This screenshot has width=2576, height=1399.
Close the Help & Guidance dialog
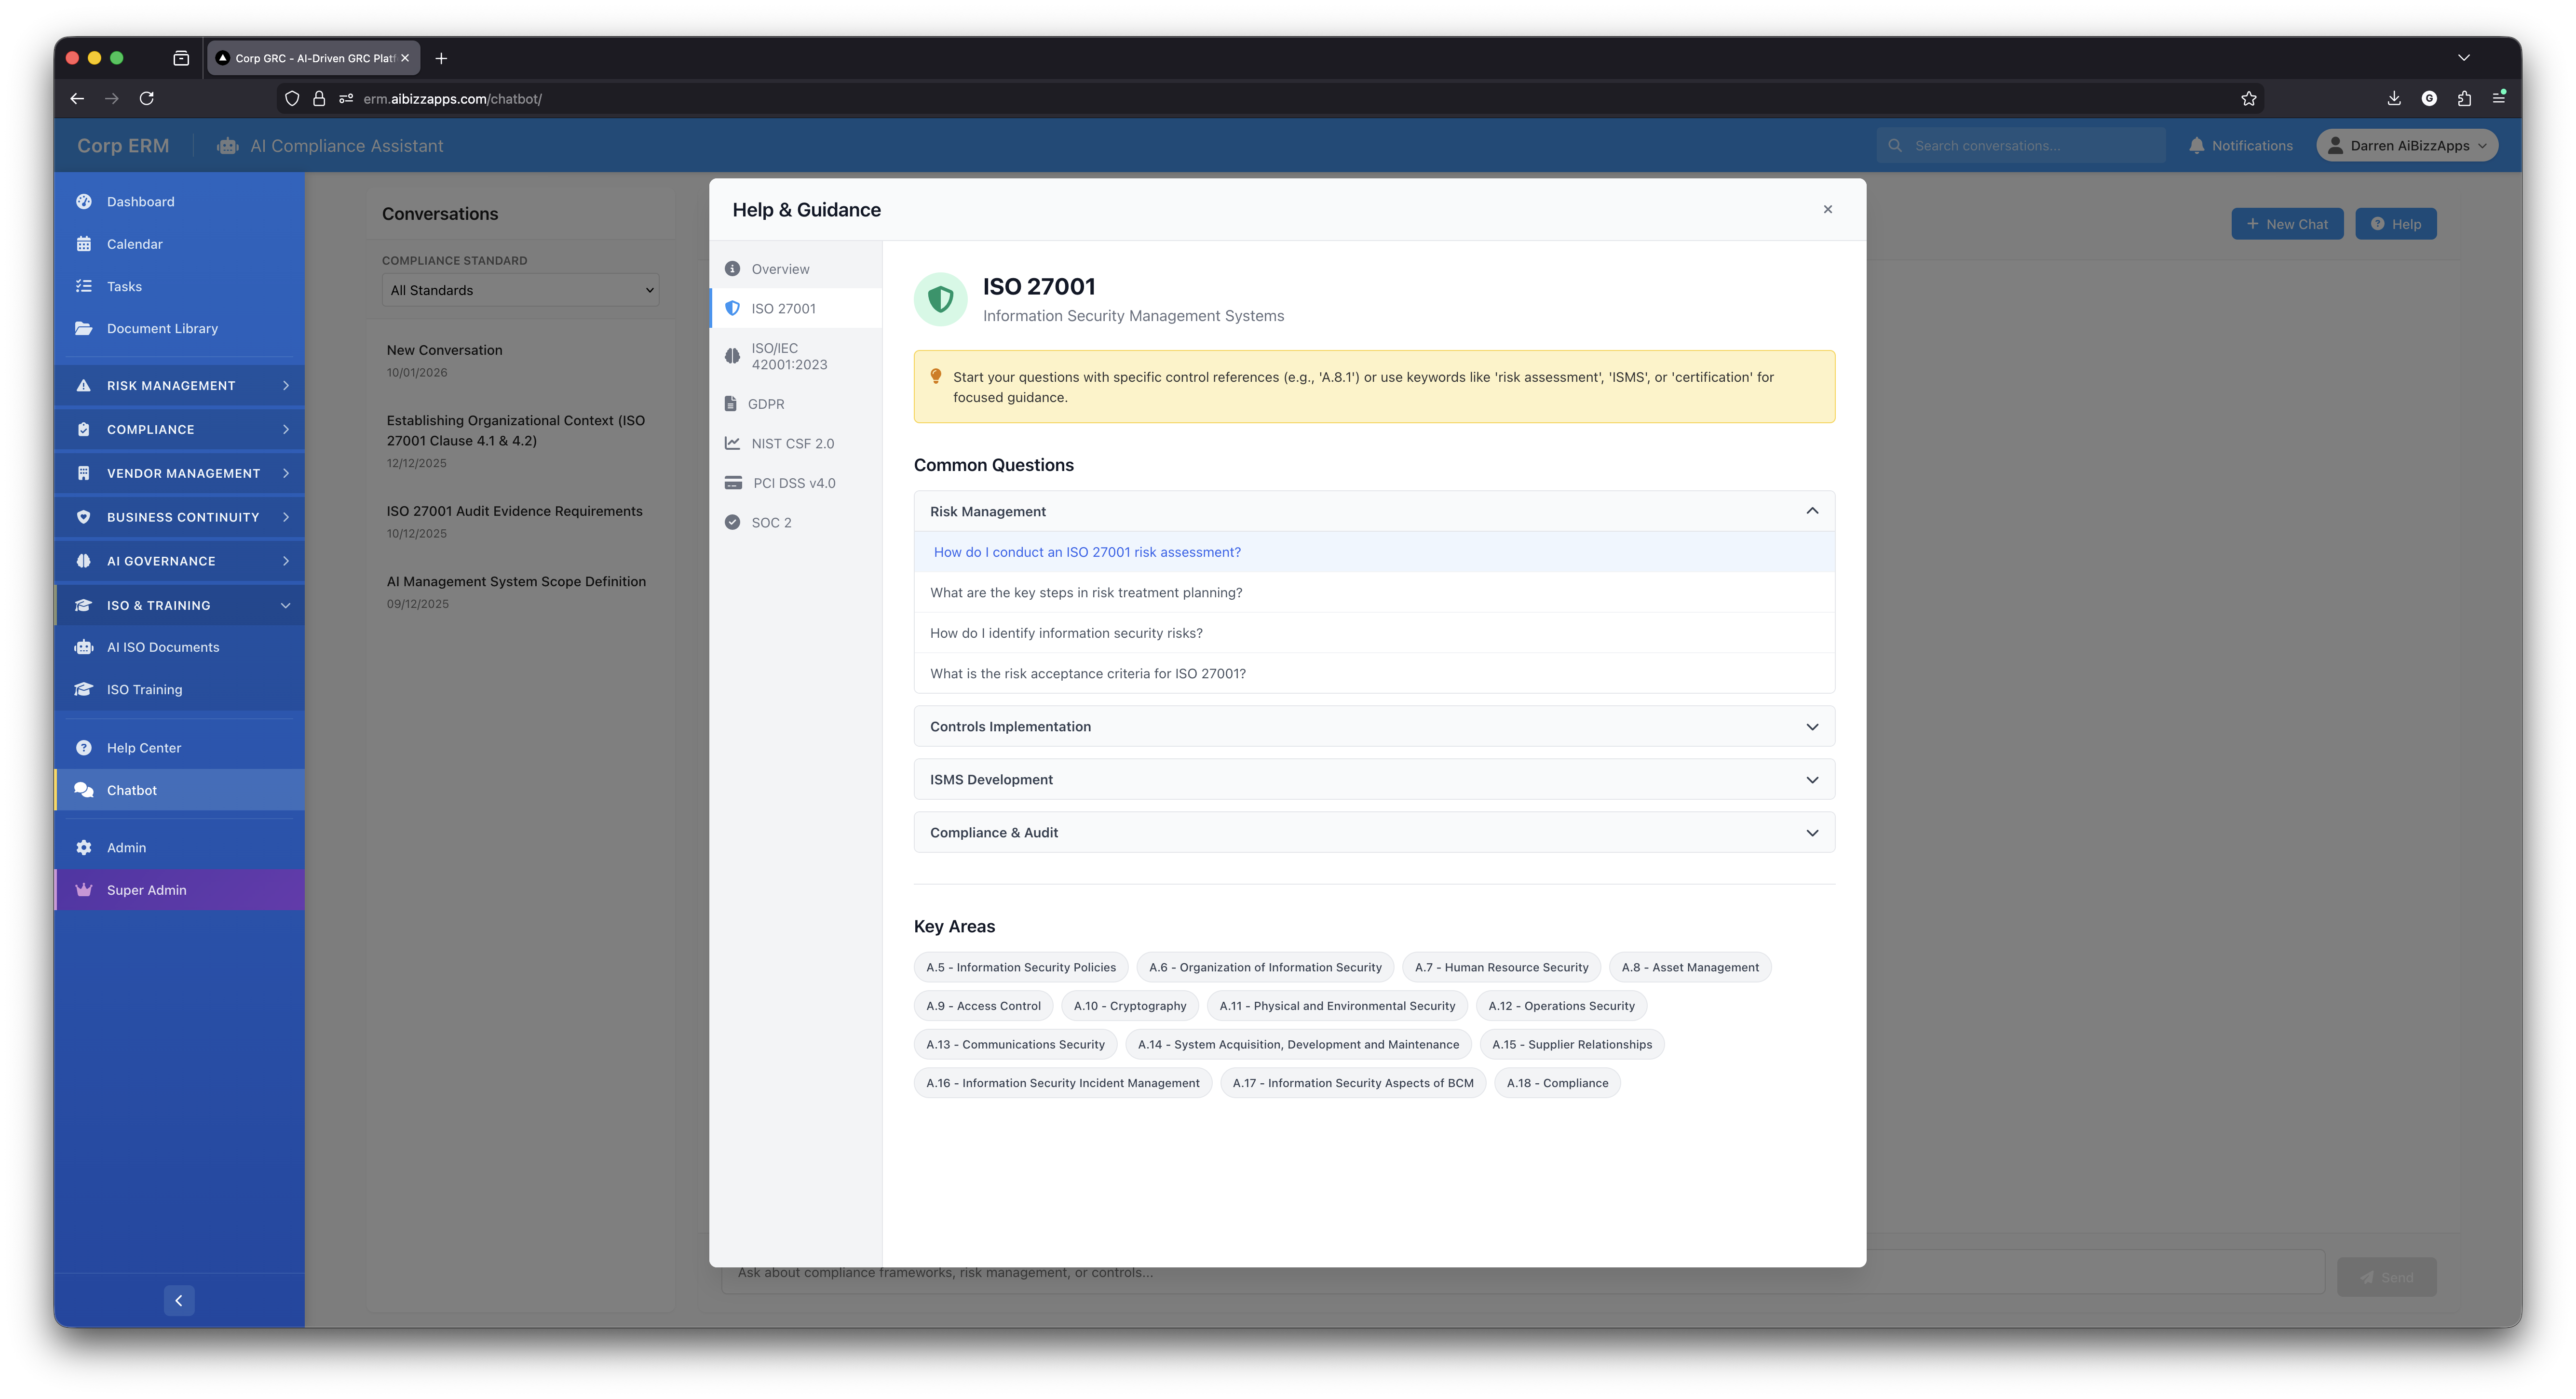pyautogui.click(x=1827, y=209)
